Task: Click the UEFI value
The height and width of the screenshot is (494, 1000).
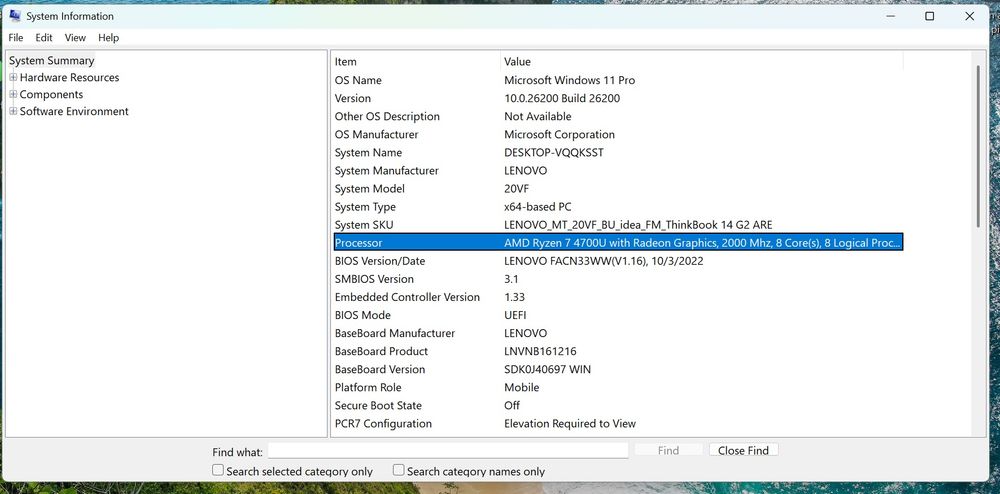Action: click(x=515, y=315)
